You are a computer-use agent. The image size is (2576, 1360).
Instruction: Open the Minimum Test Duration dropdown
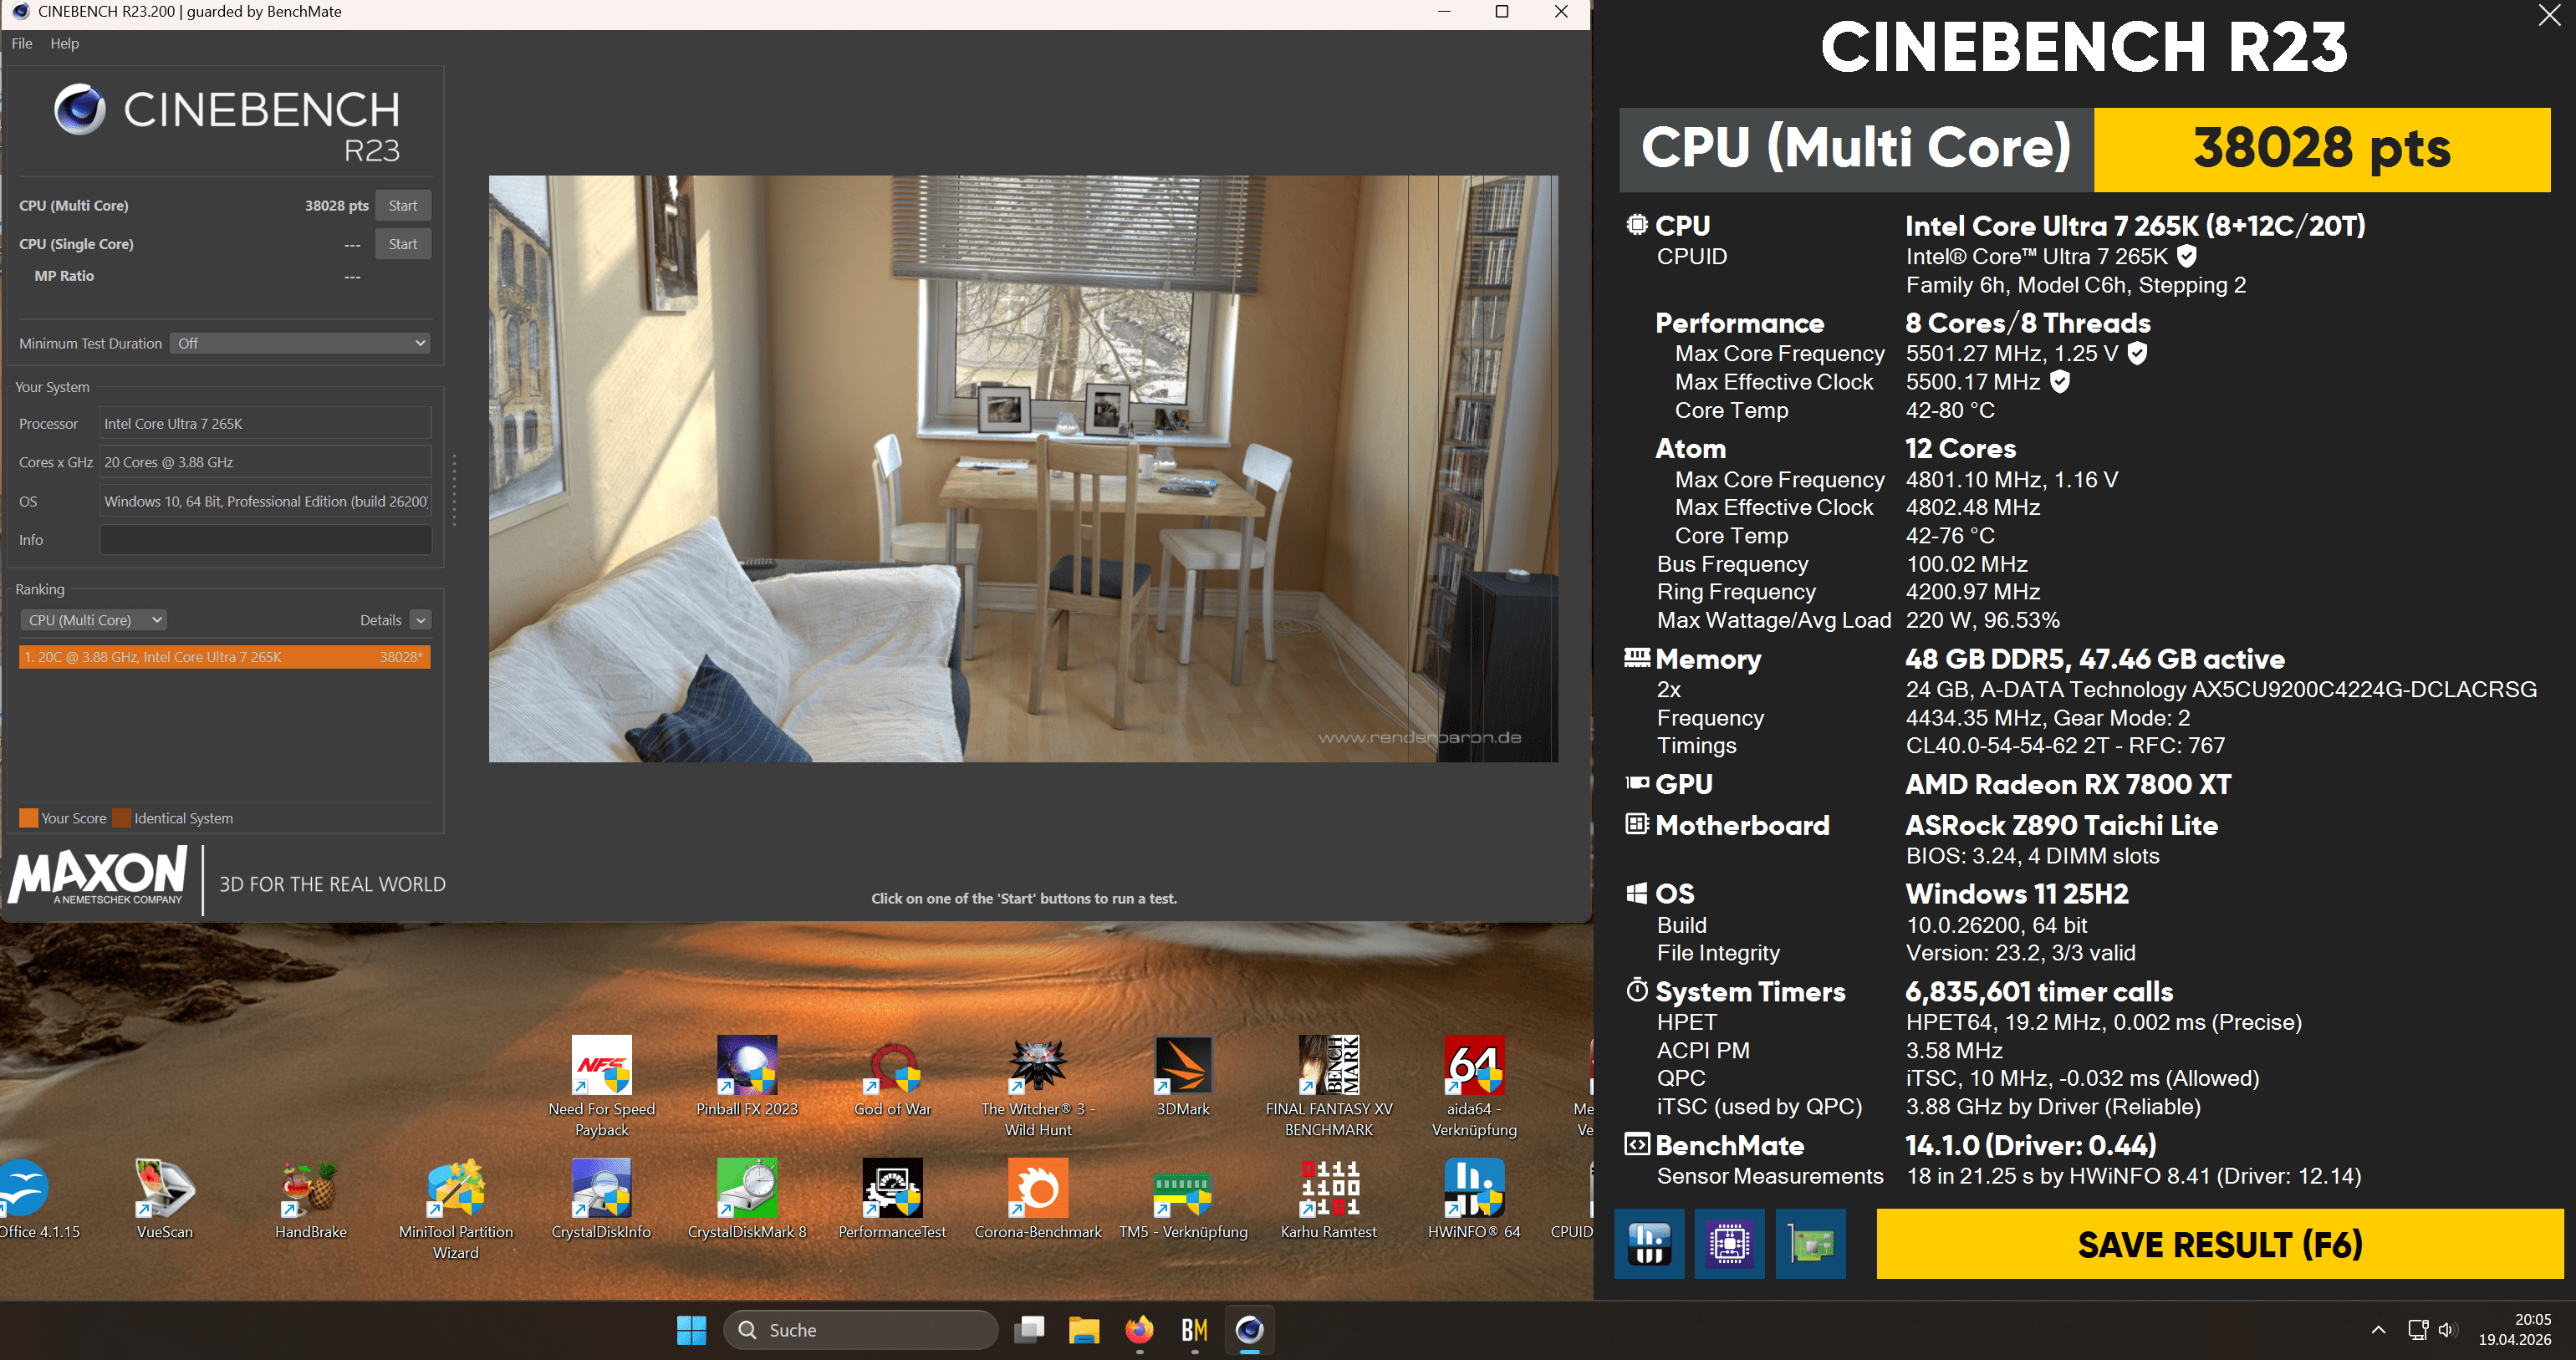tap(300, 343)
